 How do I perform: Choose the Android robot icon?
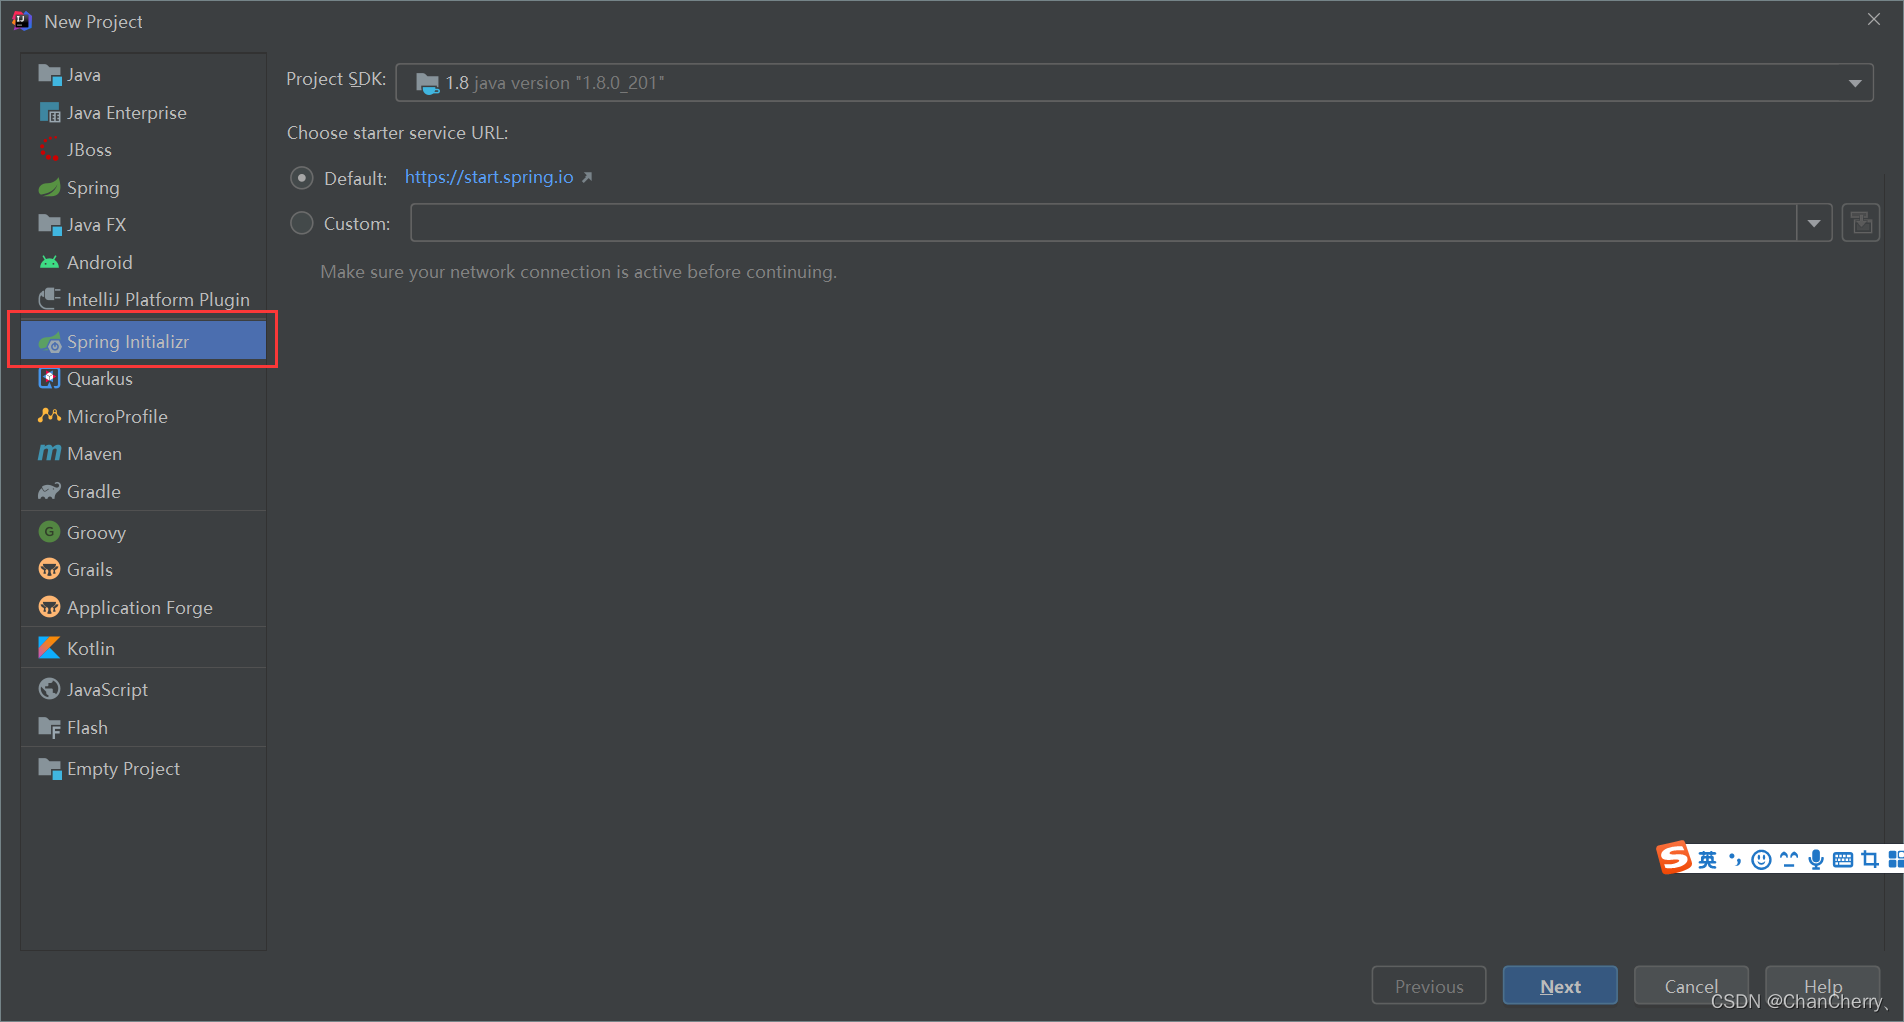[x=49, y=263]
